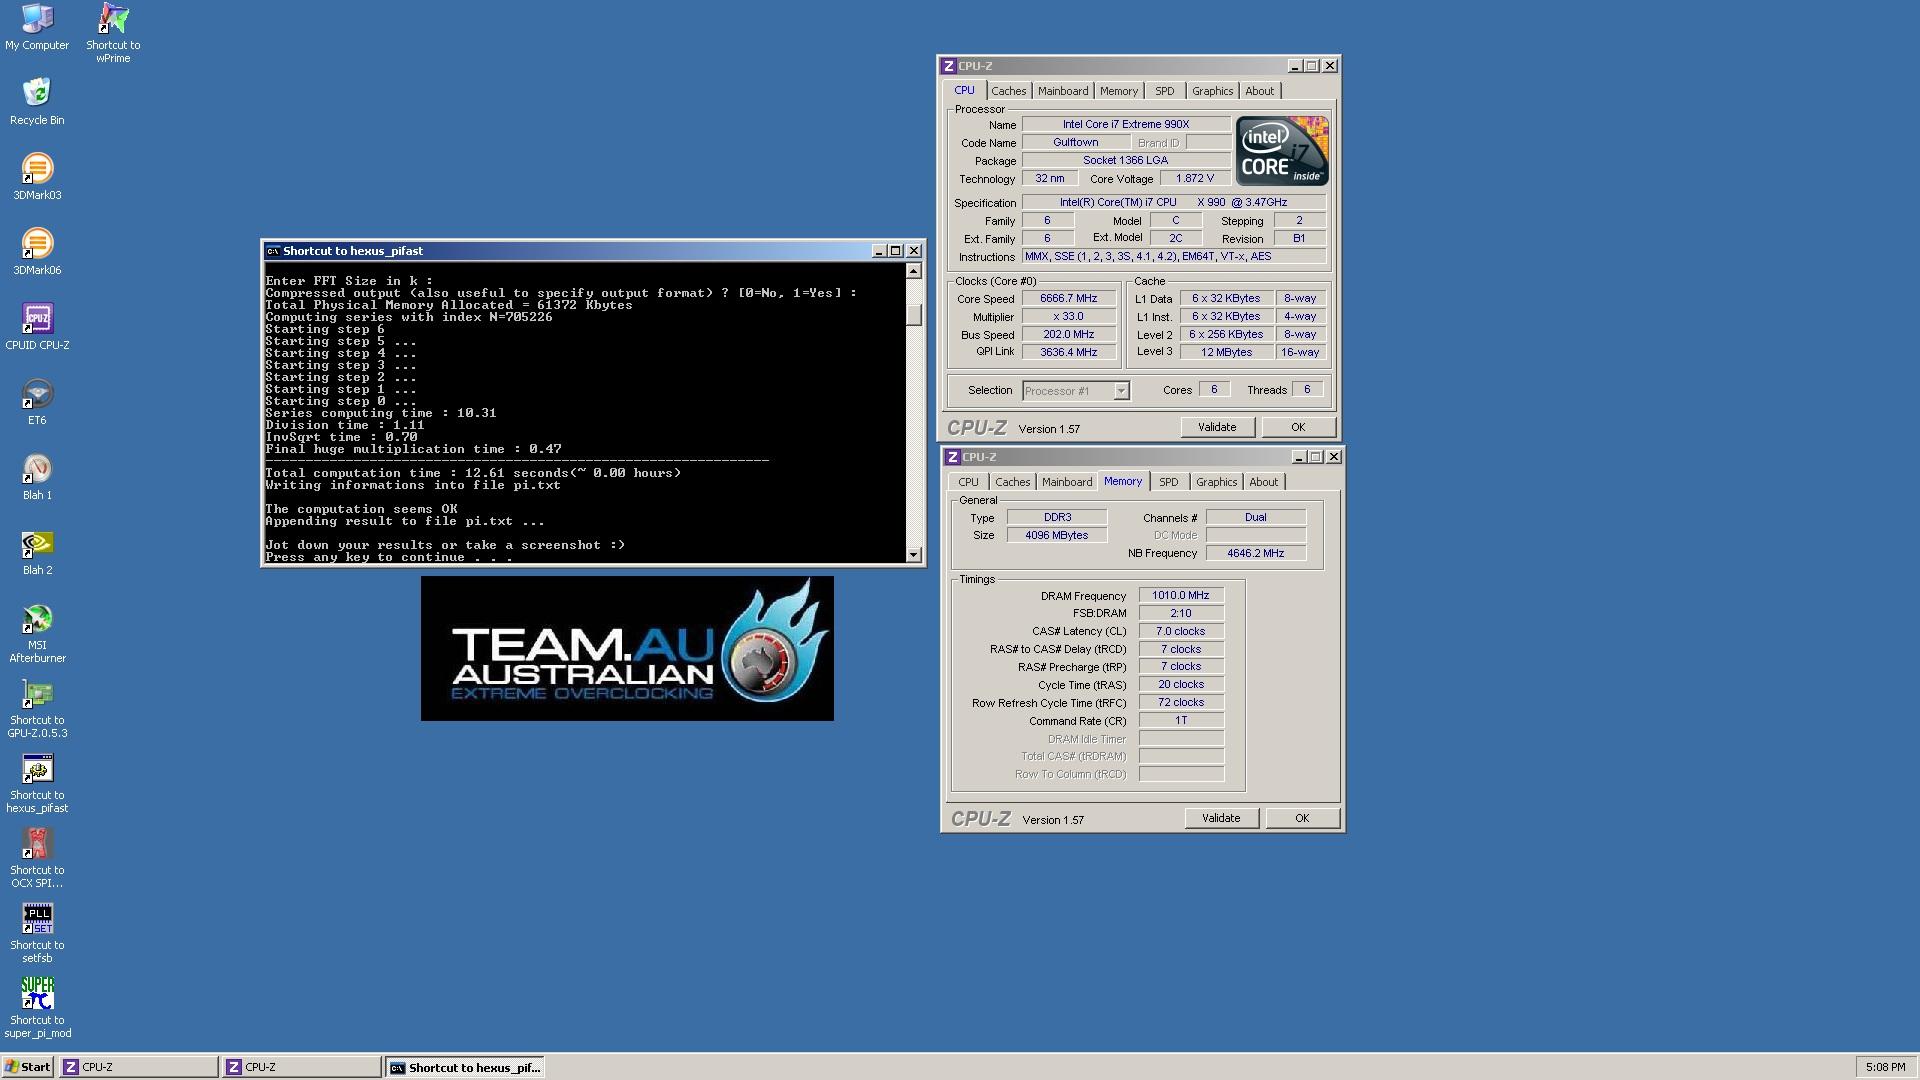The image size is (1920, 1080).
Task: Open Graphics tab in lower CPU-Z window
Action: coord(1216,482)
